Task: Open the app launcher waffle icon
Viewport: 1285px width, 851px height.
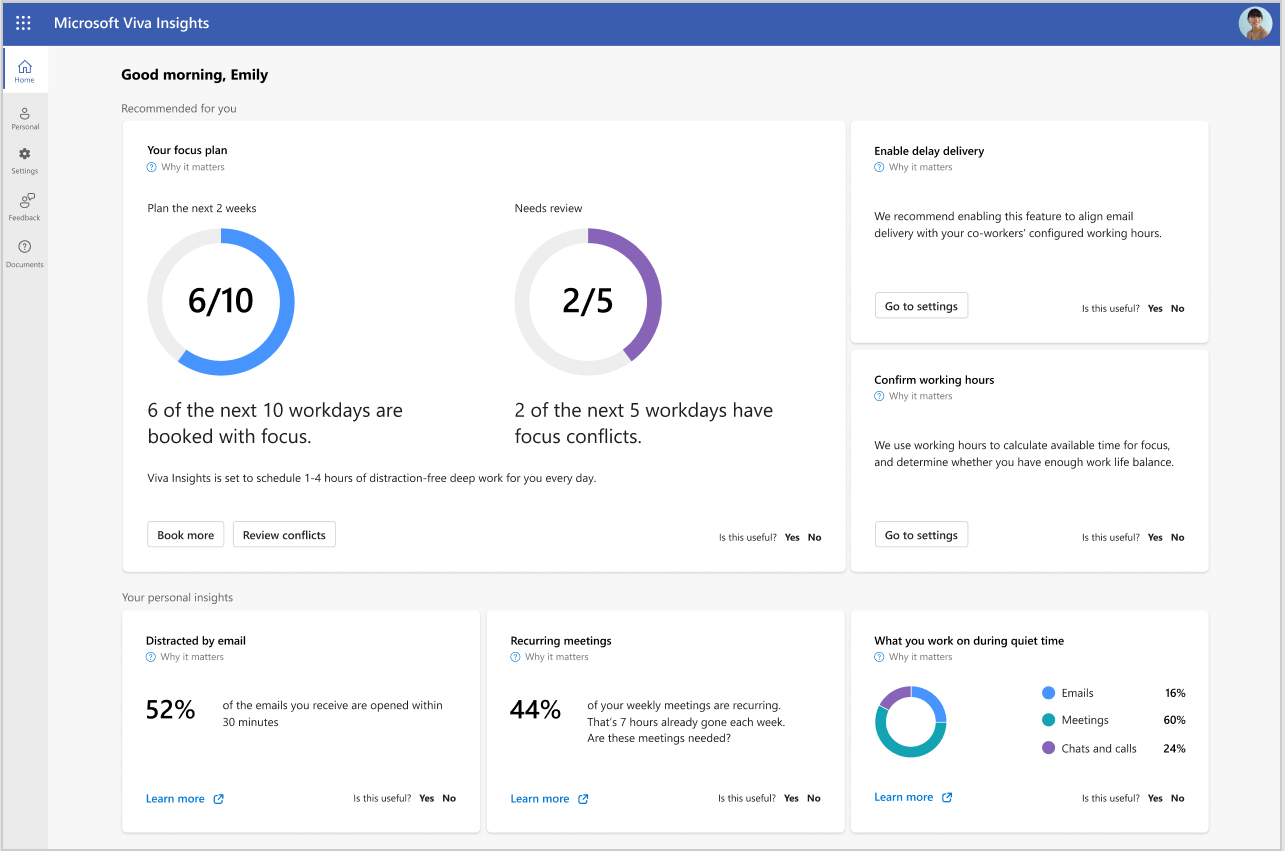Action: [x=23, y=23]
